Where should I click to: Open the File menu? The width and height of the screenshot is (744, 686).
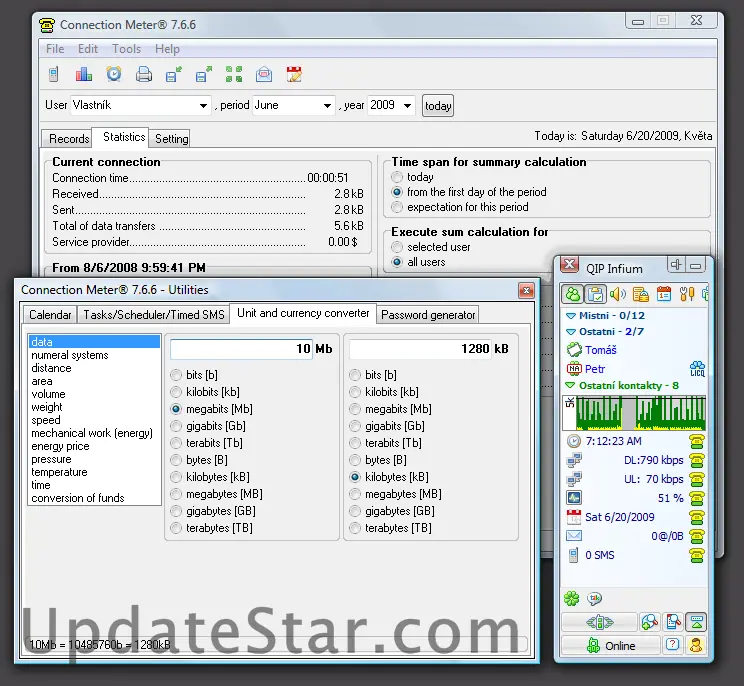tap(55, 49)
